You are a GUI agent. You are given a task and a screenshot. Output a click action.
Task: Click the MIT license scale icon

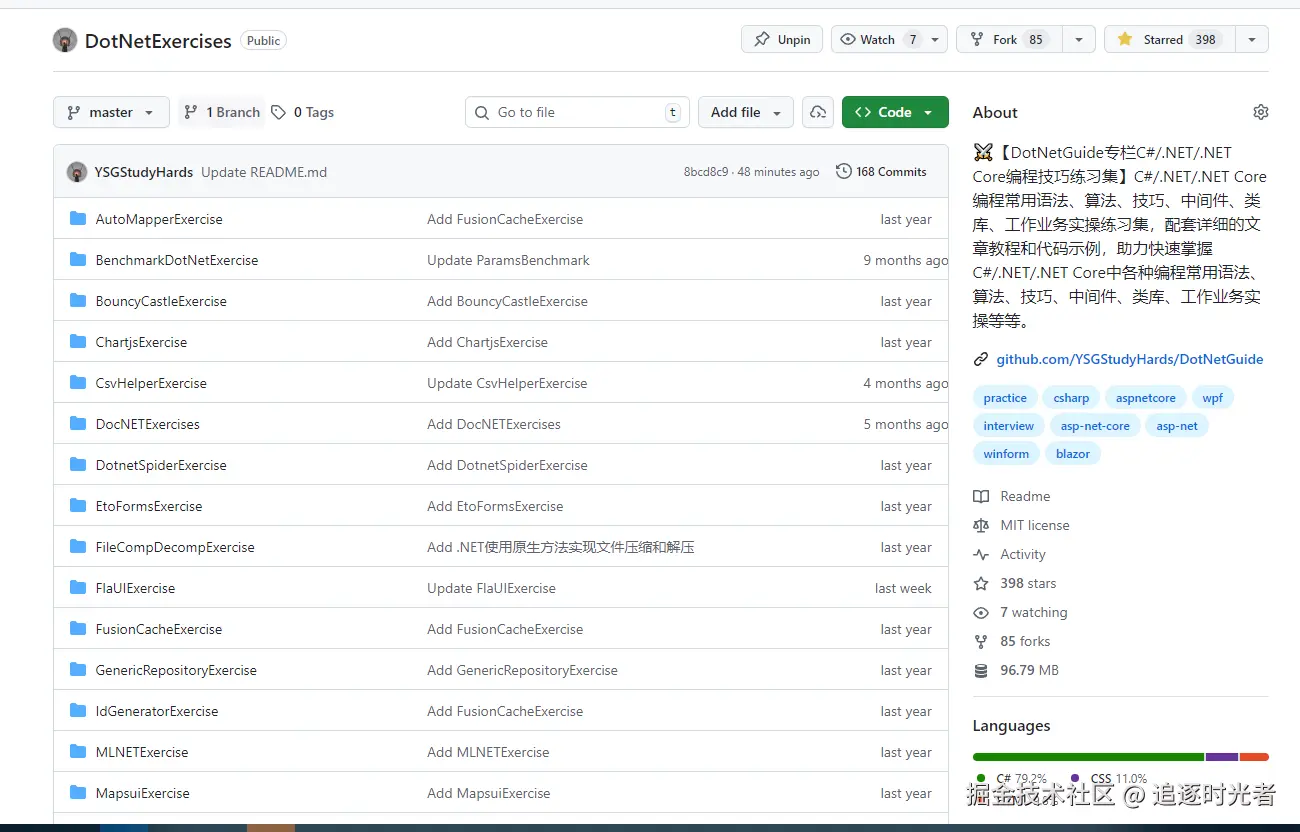coord(981,525)
